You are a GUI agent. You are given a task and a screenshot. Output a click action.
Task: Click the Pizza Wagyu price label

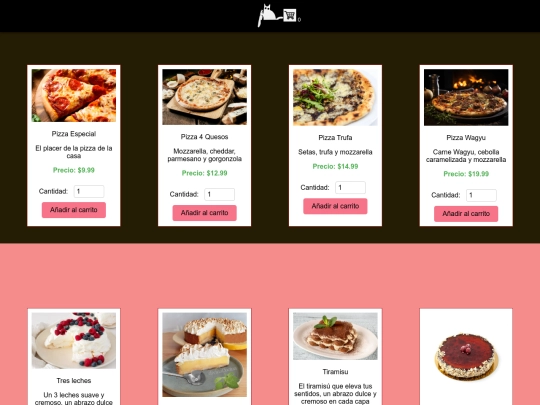[x=466, y=174]
